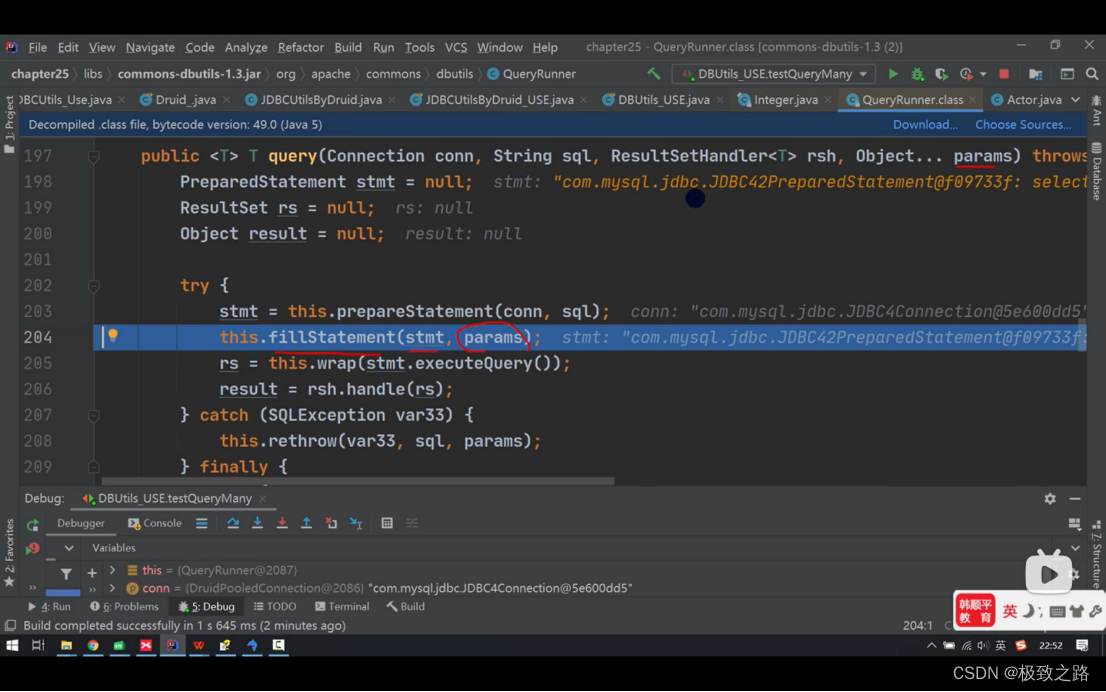Click the Build project hammer icon
Screen dimensions: 1106x692
[653, 73]
